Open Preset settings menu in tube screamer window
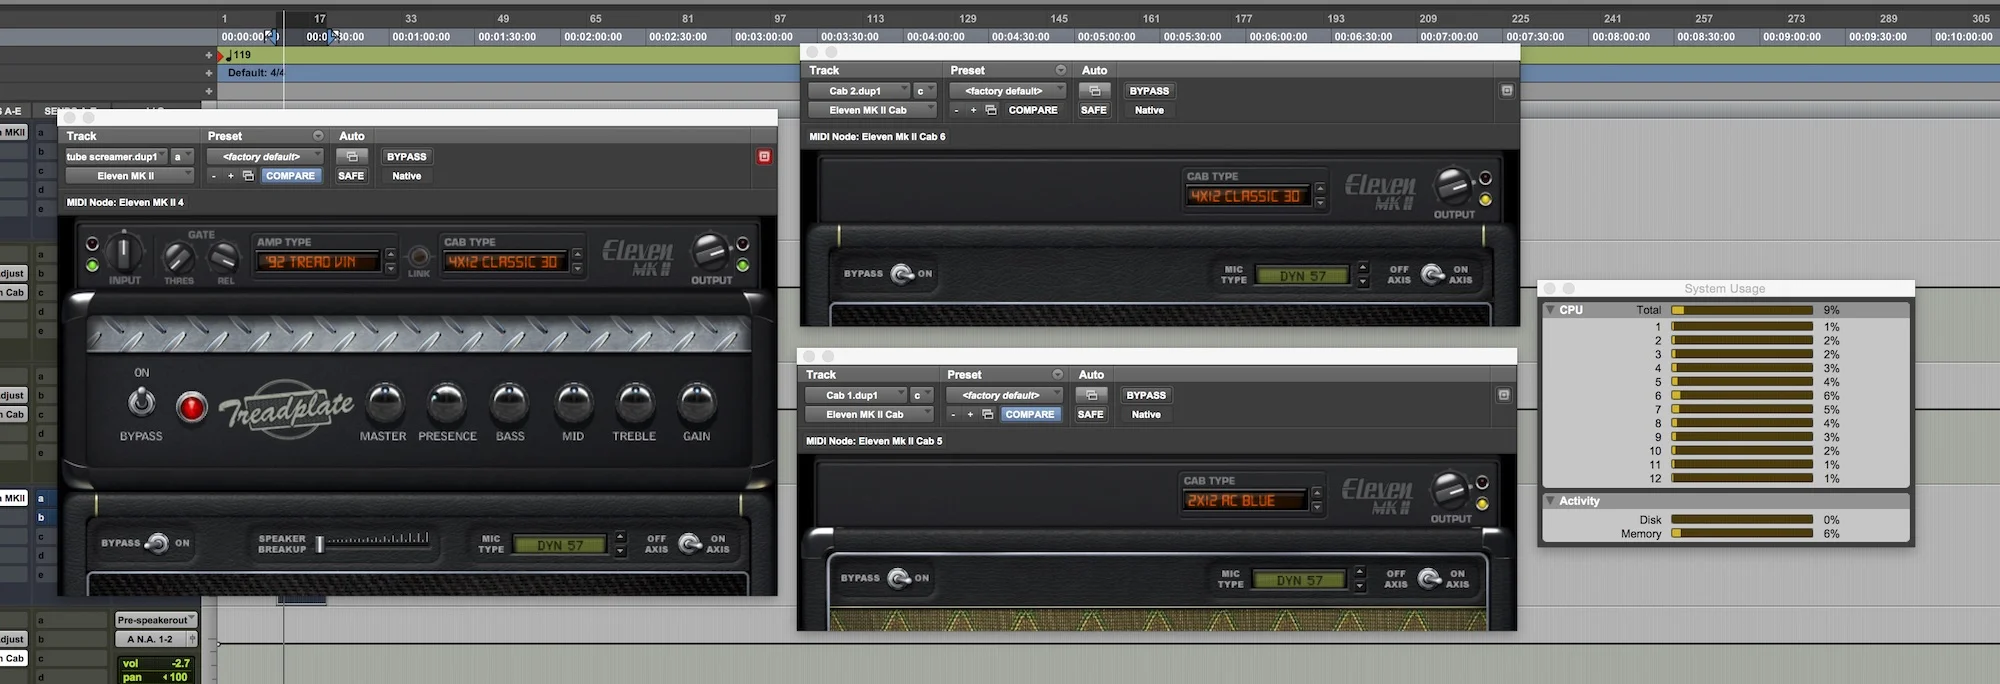2000x684 pixels. pyautogui.click(x=318, y=136)
